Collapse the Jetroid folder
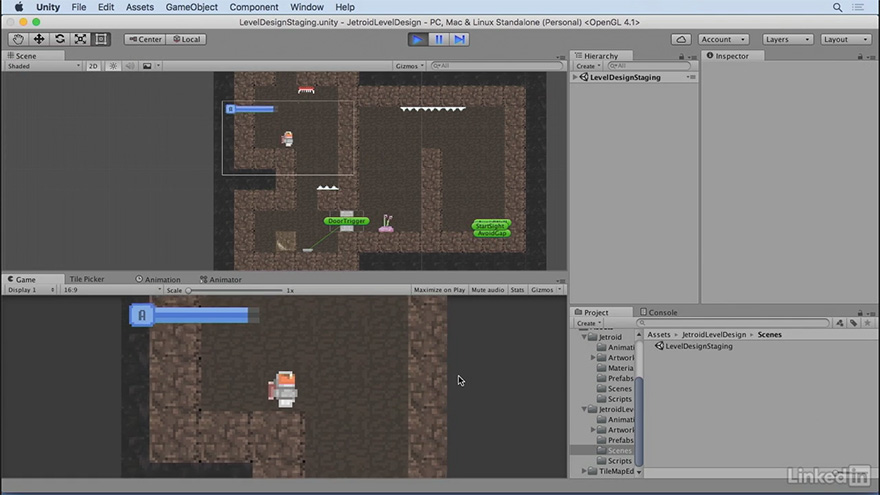 pyautogui.click(x=584, y=337)
